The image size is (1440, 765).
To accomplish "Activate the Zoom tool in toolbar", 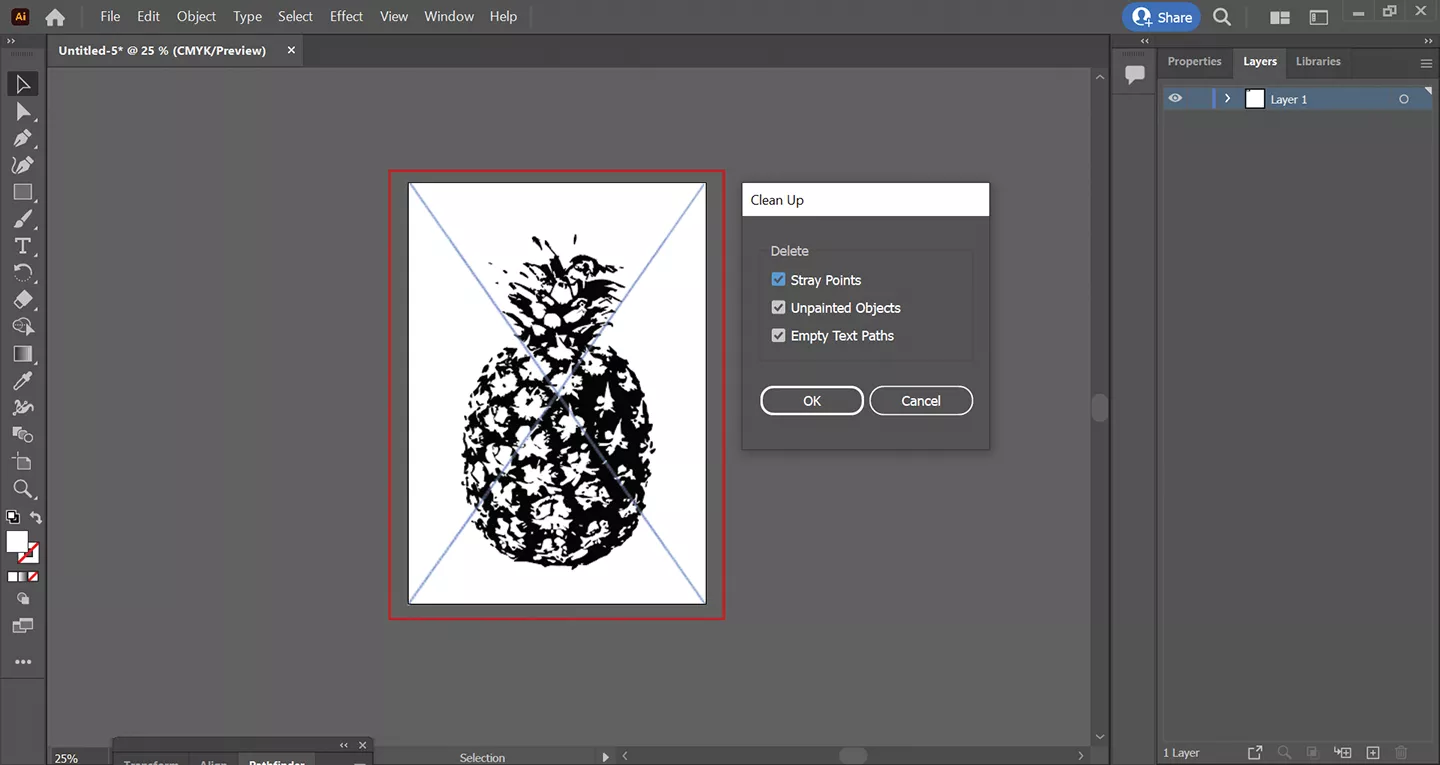I will pyautogui.click(x=23, y=489).
